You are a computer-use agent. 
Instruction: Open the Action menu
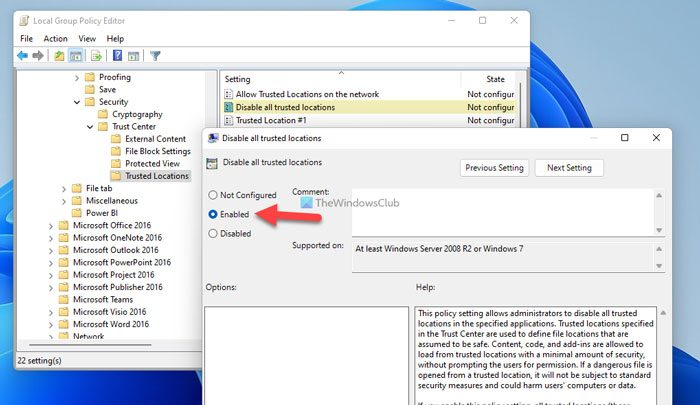point(55,39)
